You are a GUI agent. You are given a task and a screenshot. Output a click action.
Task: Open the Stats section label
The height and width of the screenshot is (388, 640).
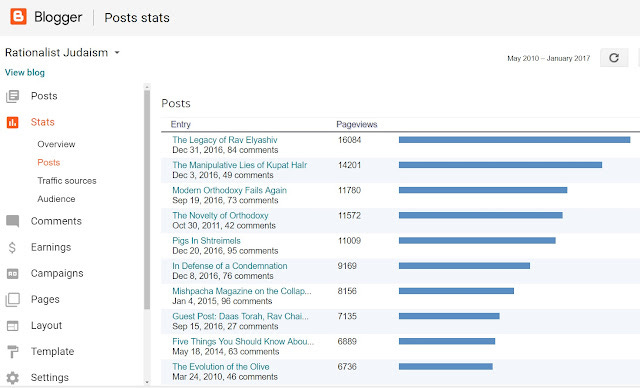click(x=42, y=122)
